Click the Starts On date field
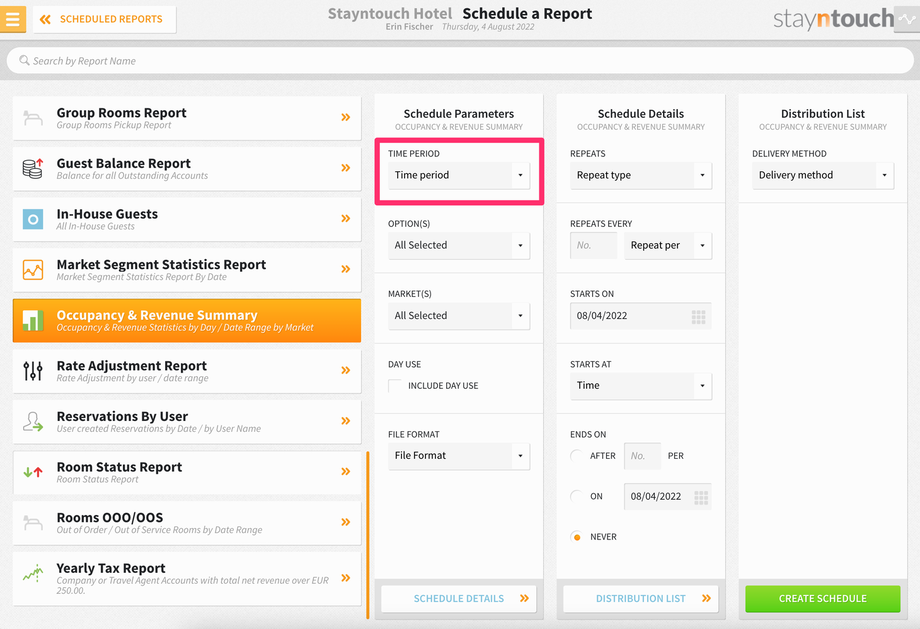 (x=641, y=316)
